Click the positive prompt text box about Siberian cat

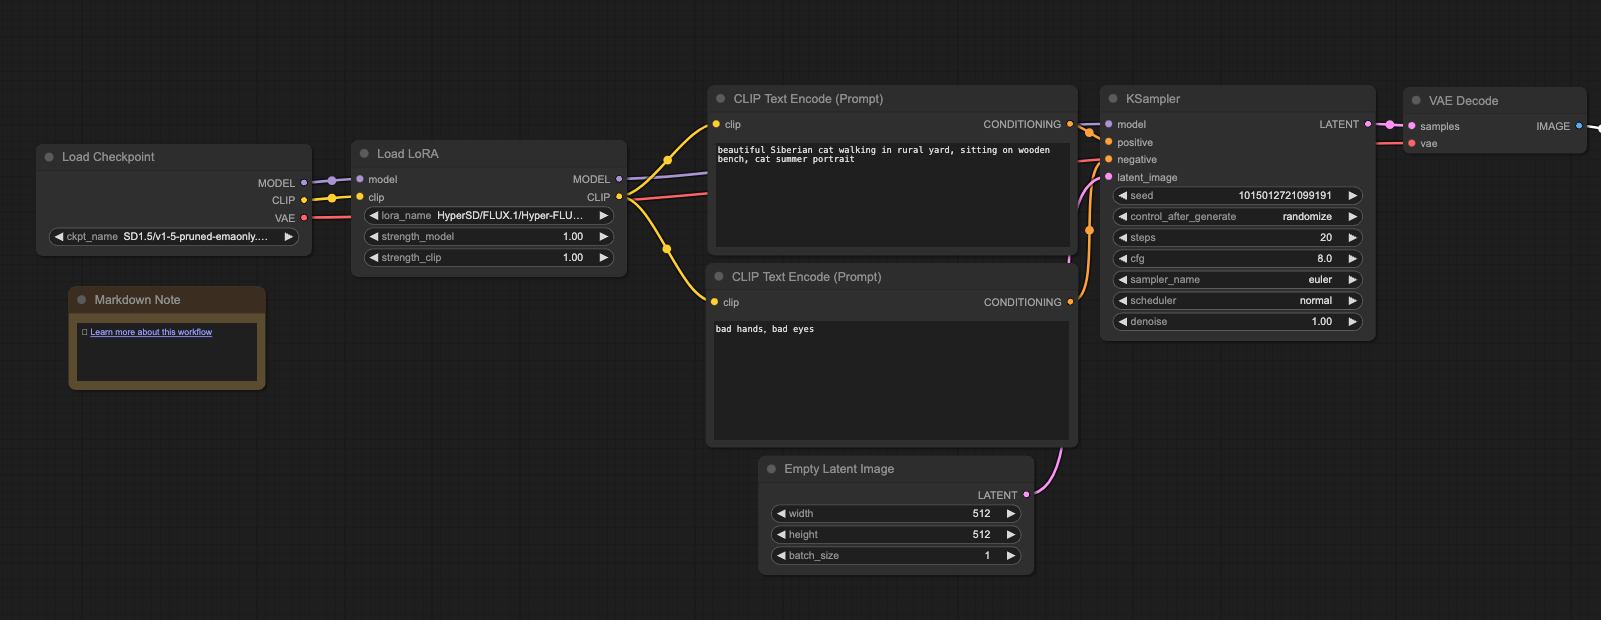pos(892,195)
